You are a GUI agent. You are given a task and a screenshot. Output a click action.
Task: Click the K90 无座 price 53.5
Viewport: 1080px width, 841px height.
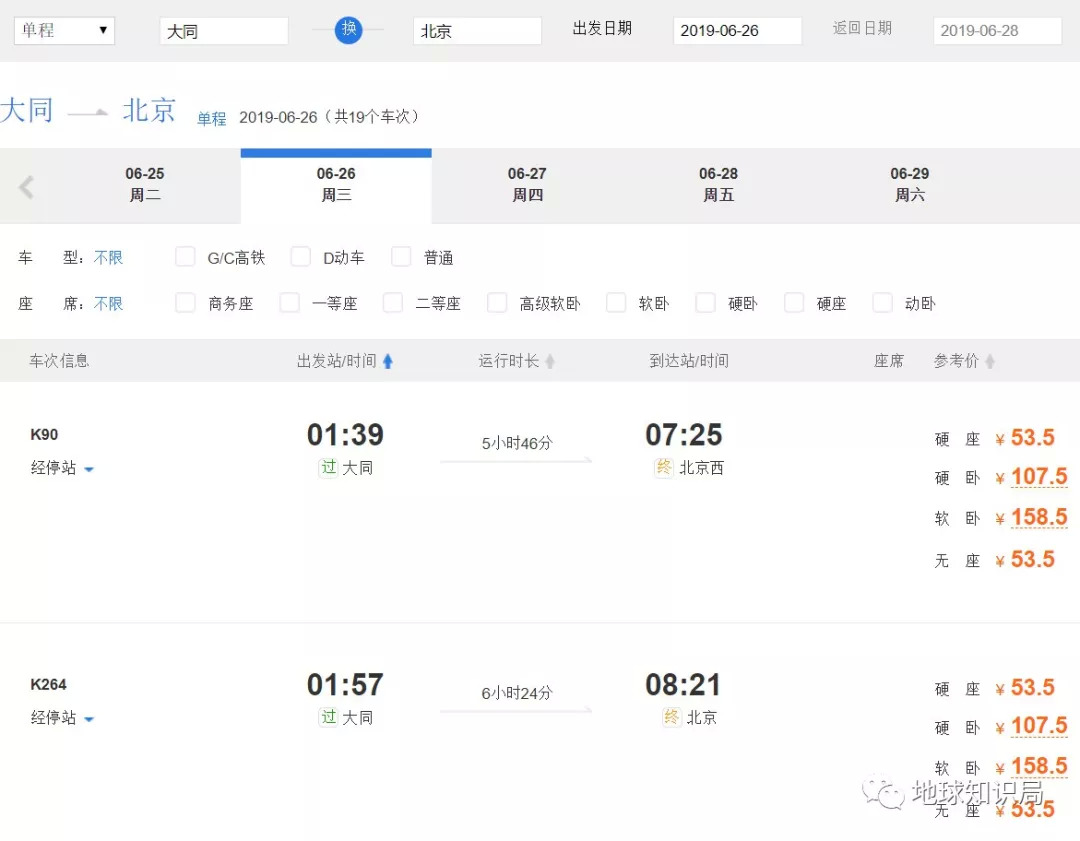point(1032,559)
